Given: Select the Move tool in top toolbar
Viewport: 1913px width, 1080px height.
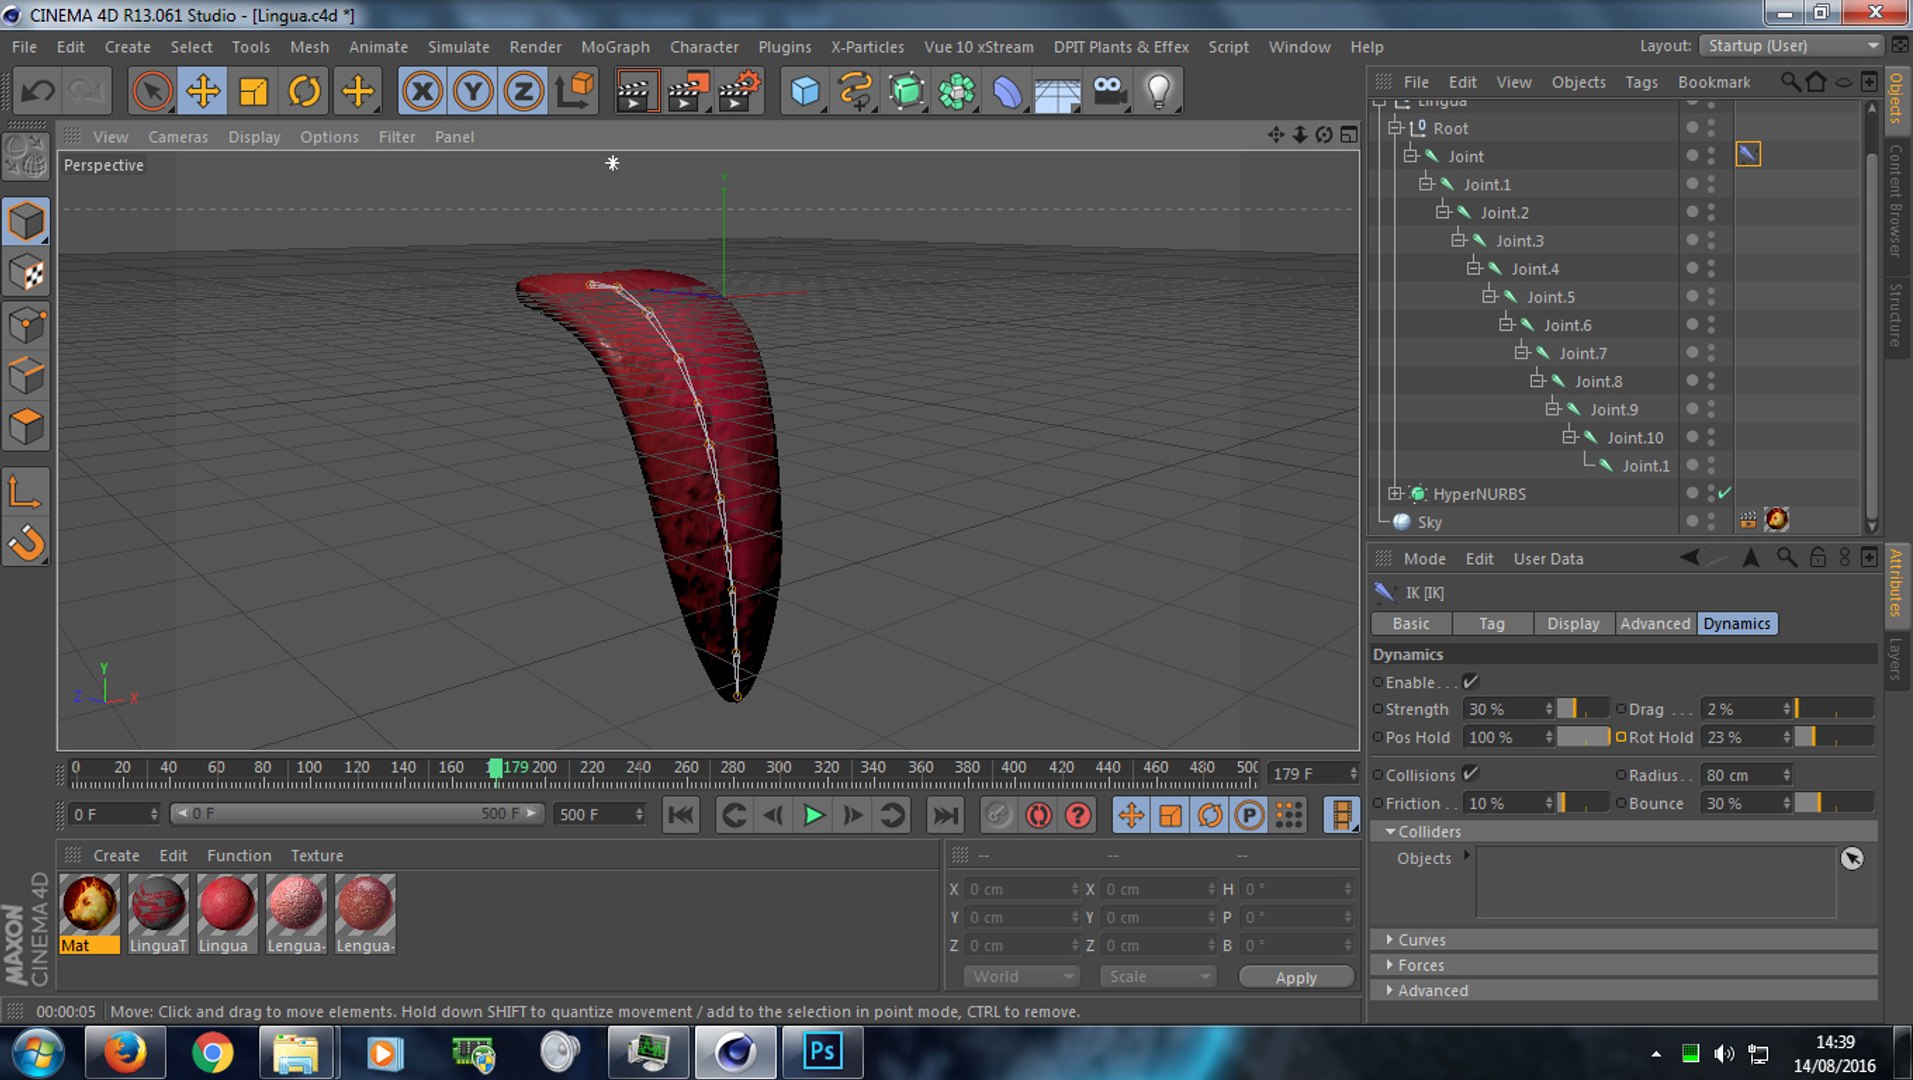Looking at the screenshot, I should point(203,92).
